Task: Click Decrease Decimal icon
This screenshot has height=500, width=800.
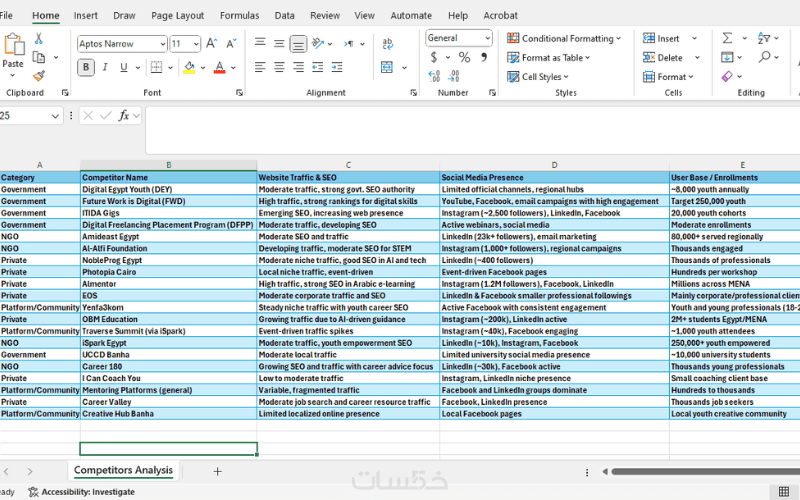Action: 454,77
